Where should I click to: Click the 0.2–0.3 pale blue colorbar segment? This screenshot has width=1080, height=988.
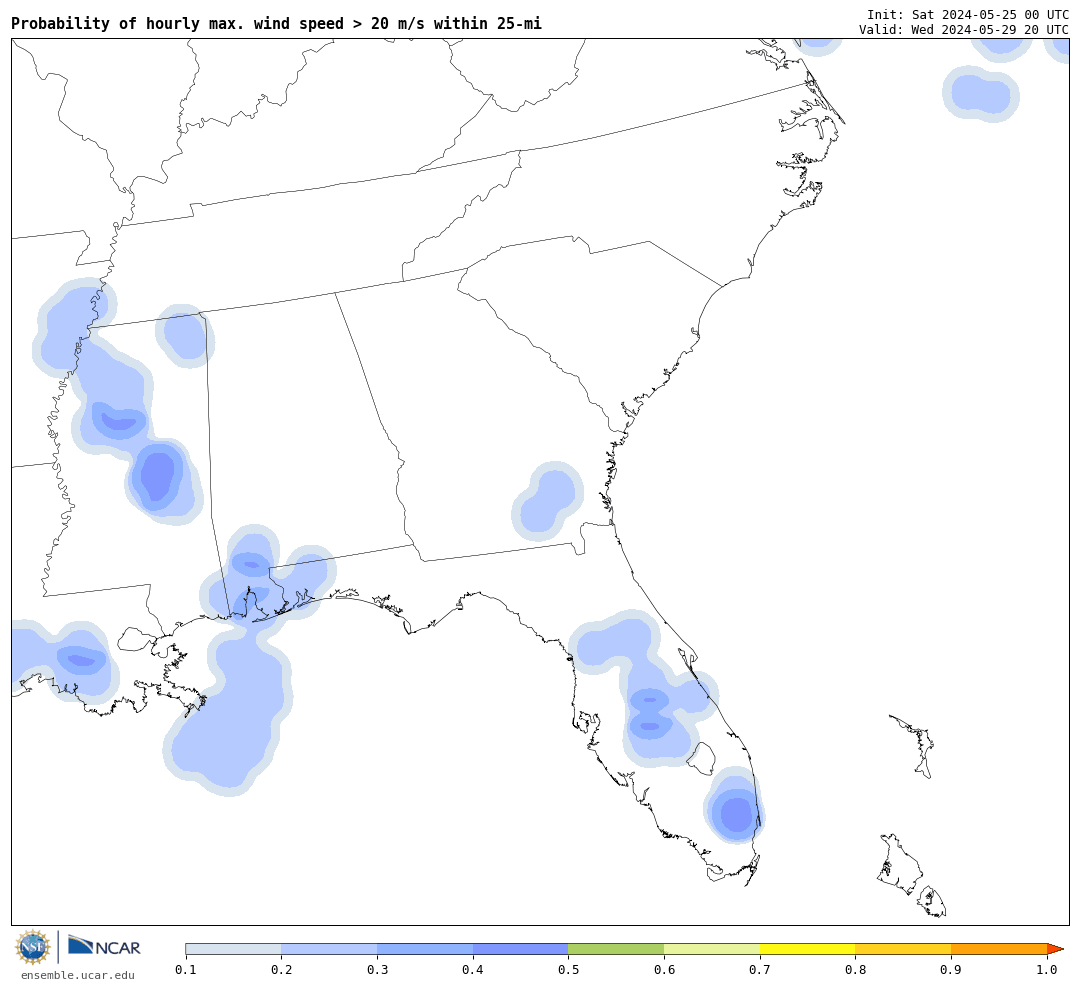(329, 949)
